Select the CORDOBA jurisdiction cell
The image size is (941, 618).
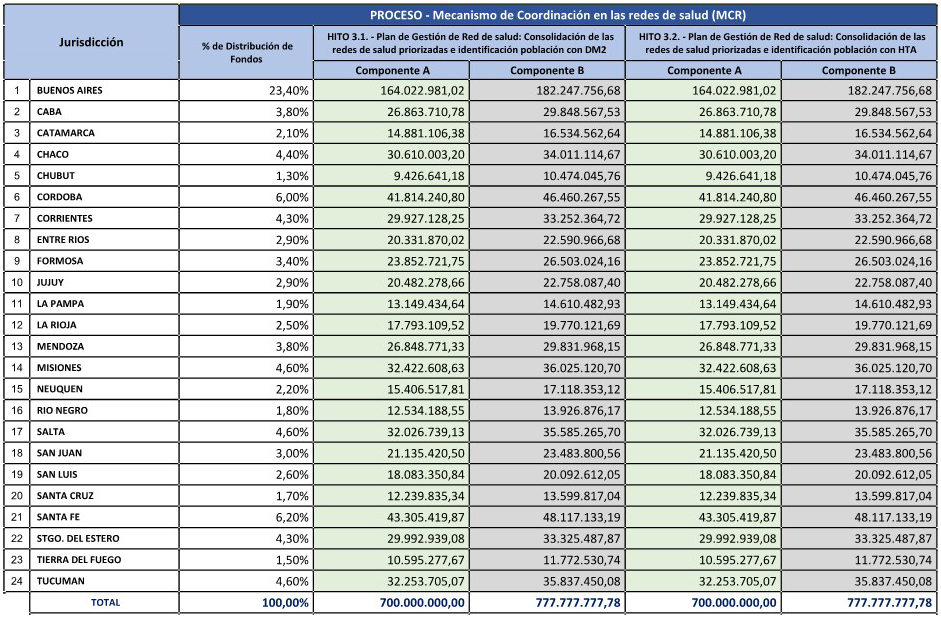[x=104, y=197]
